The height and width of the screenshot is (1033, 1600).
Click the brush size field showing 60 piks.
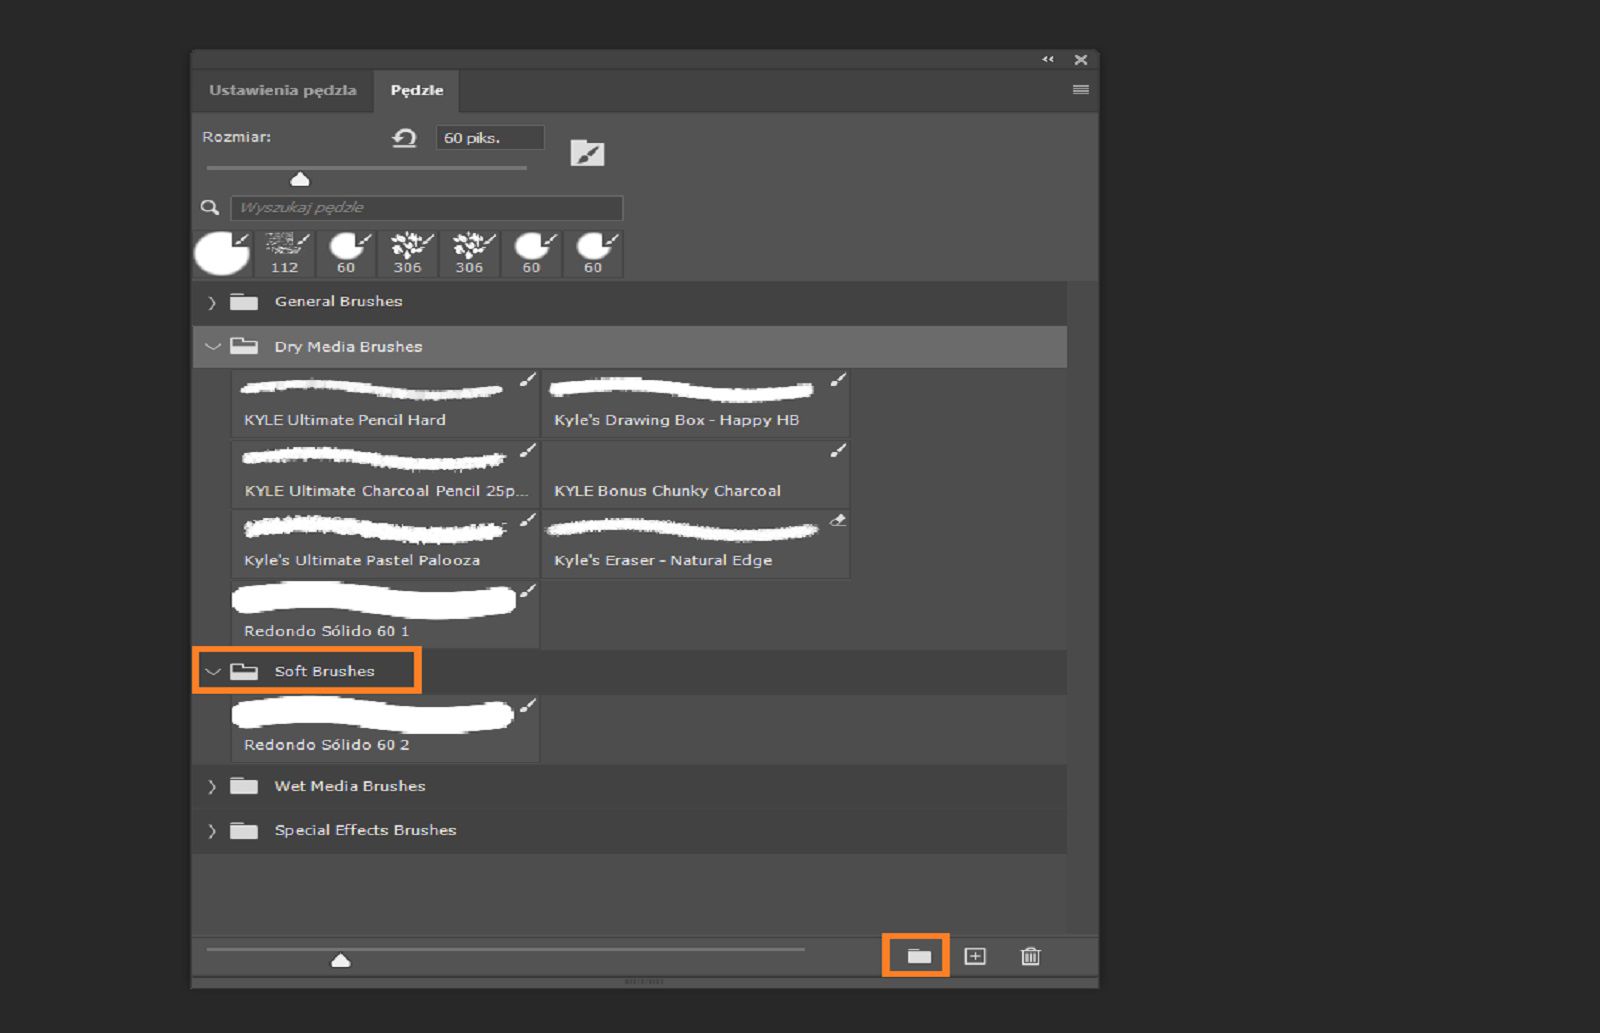490,138
